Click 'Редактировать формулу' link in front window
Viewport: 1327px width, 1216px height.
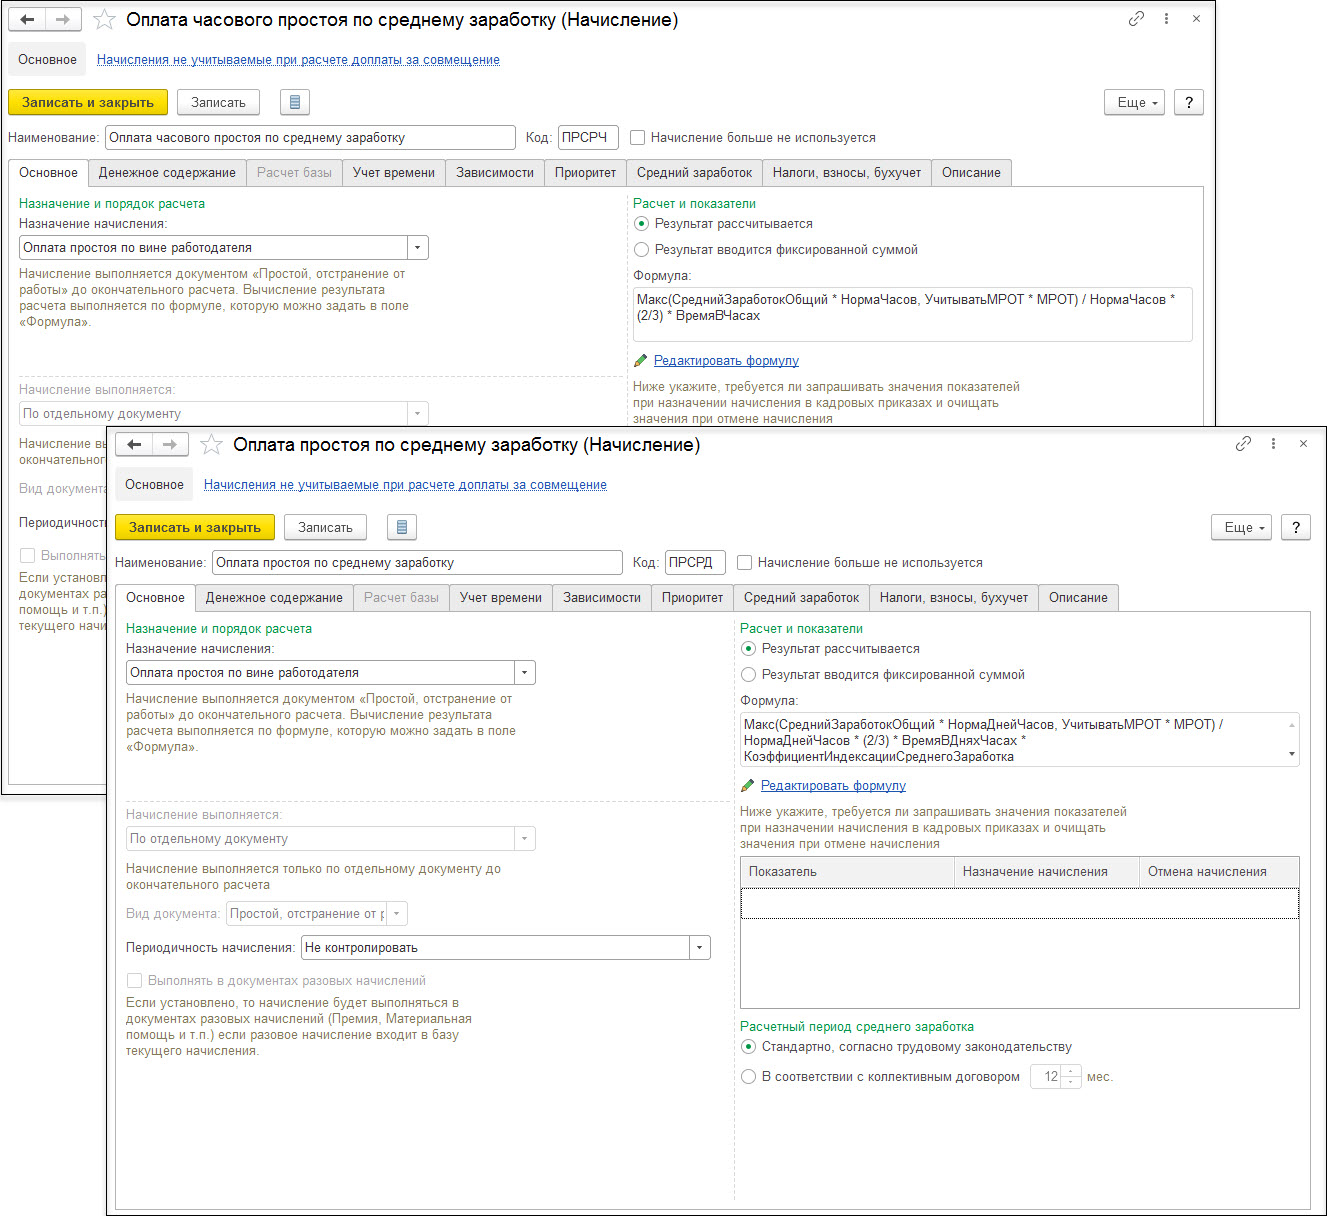(833, 786)
